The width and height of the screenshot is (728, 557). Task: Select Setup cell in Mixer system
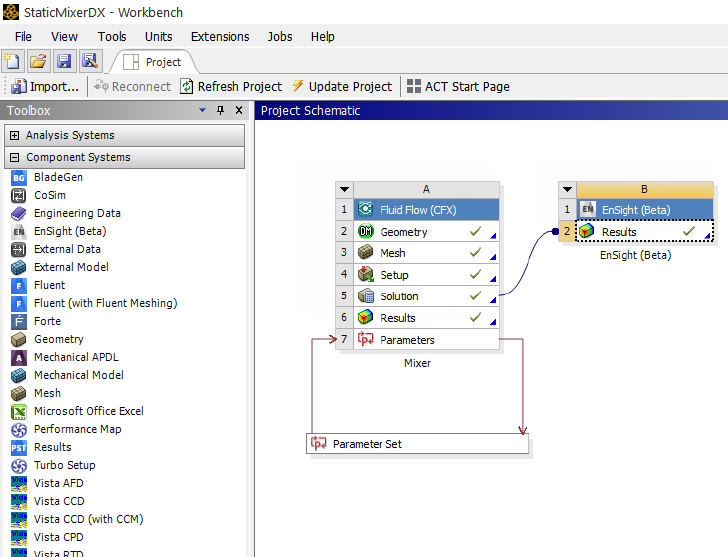point(426,275)
